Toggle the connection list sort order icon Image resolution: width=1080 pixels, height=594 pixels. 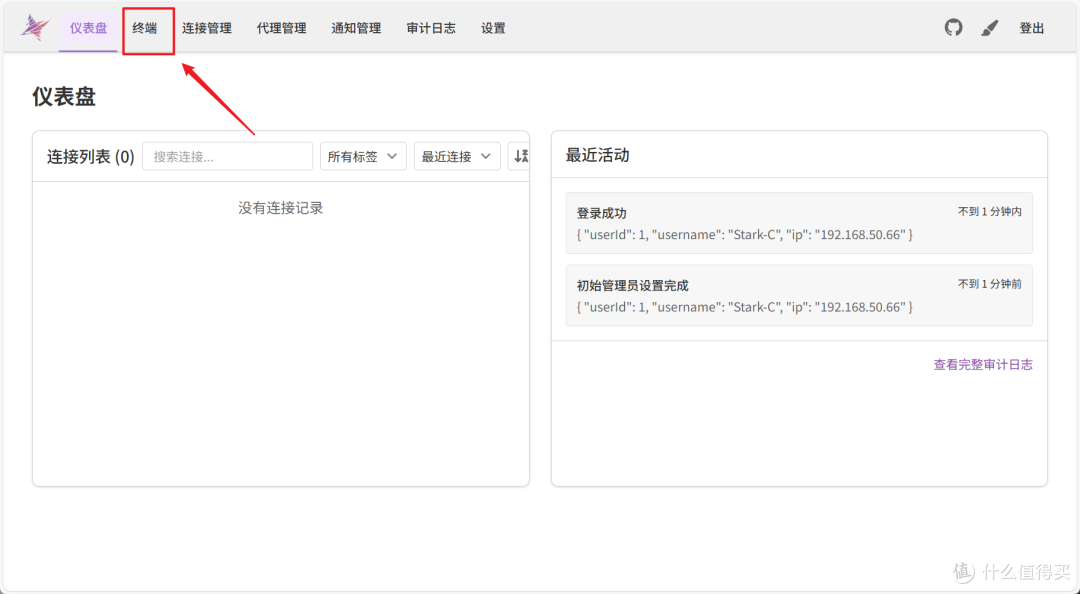(x=521, y=156)
